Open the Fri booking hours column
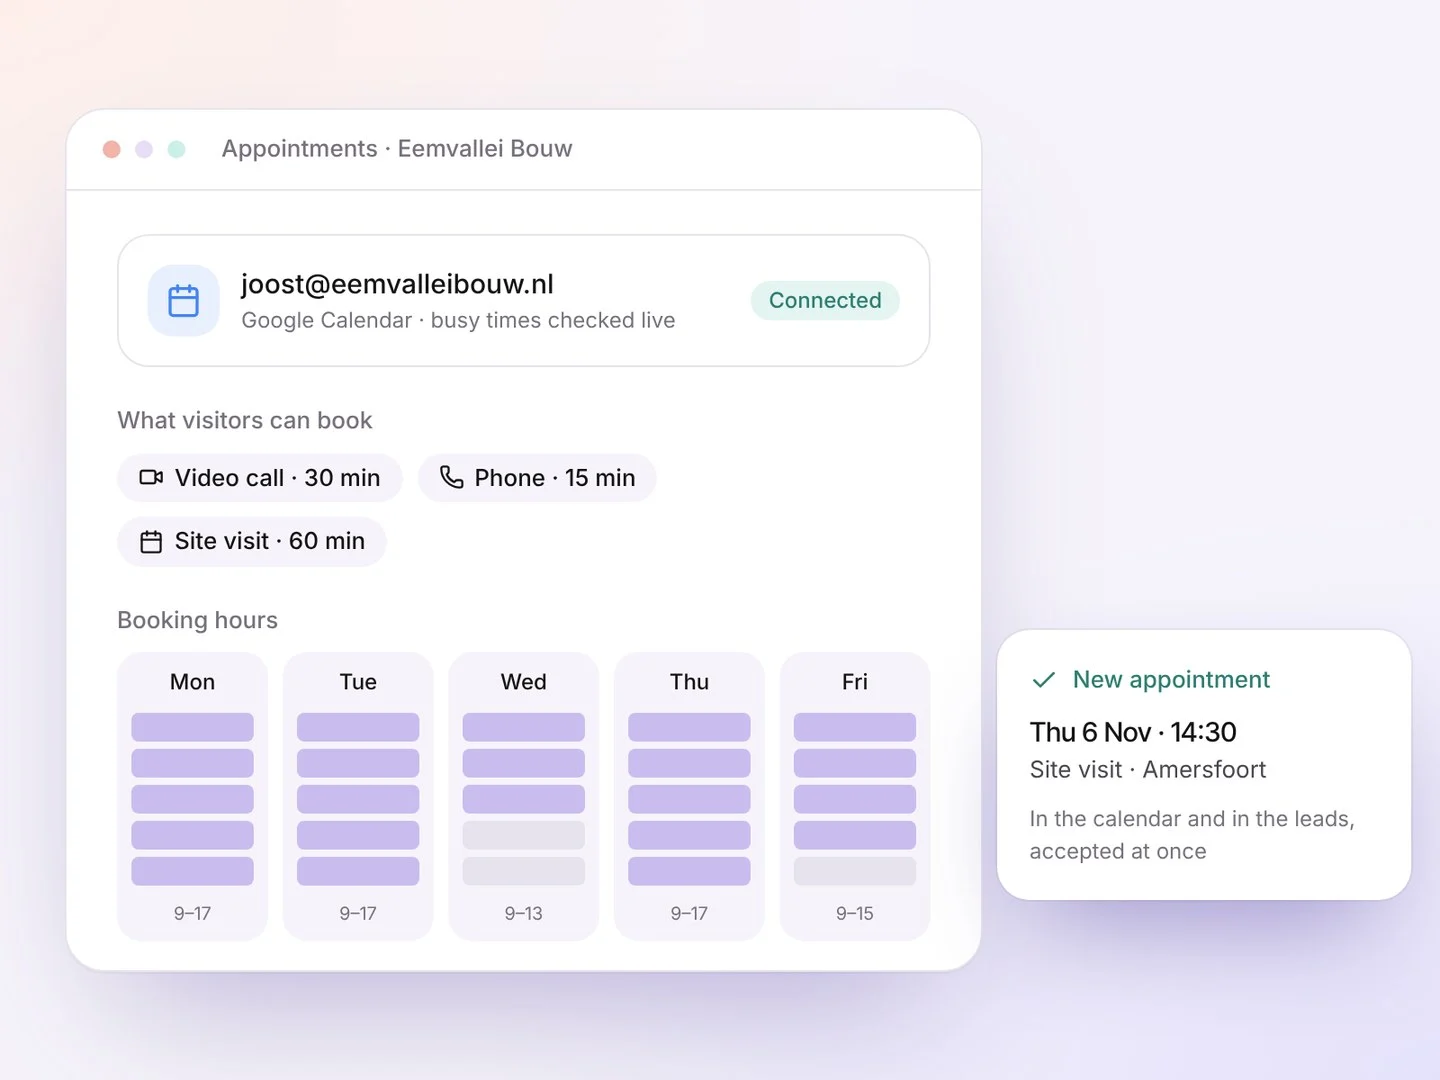The height and width of the screenshot is (1080, 1440). [x=855, y=796]
